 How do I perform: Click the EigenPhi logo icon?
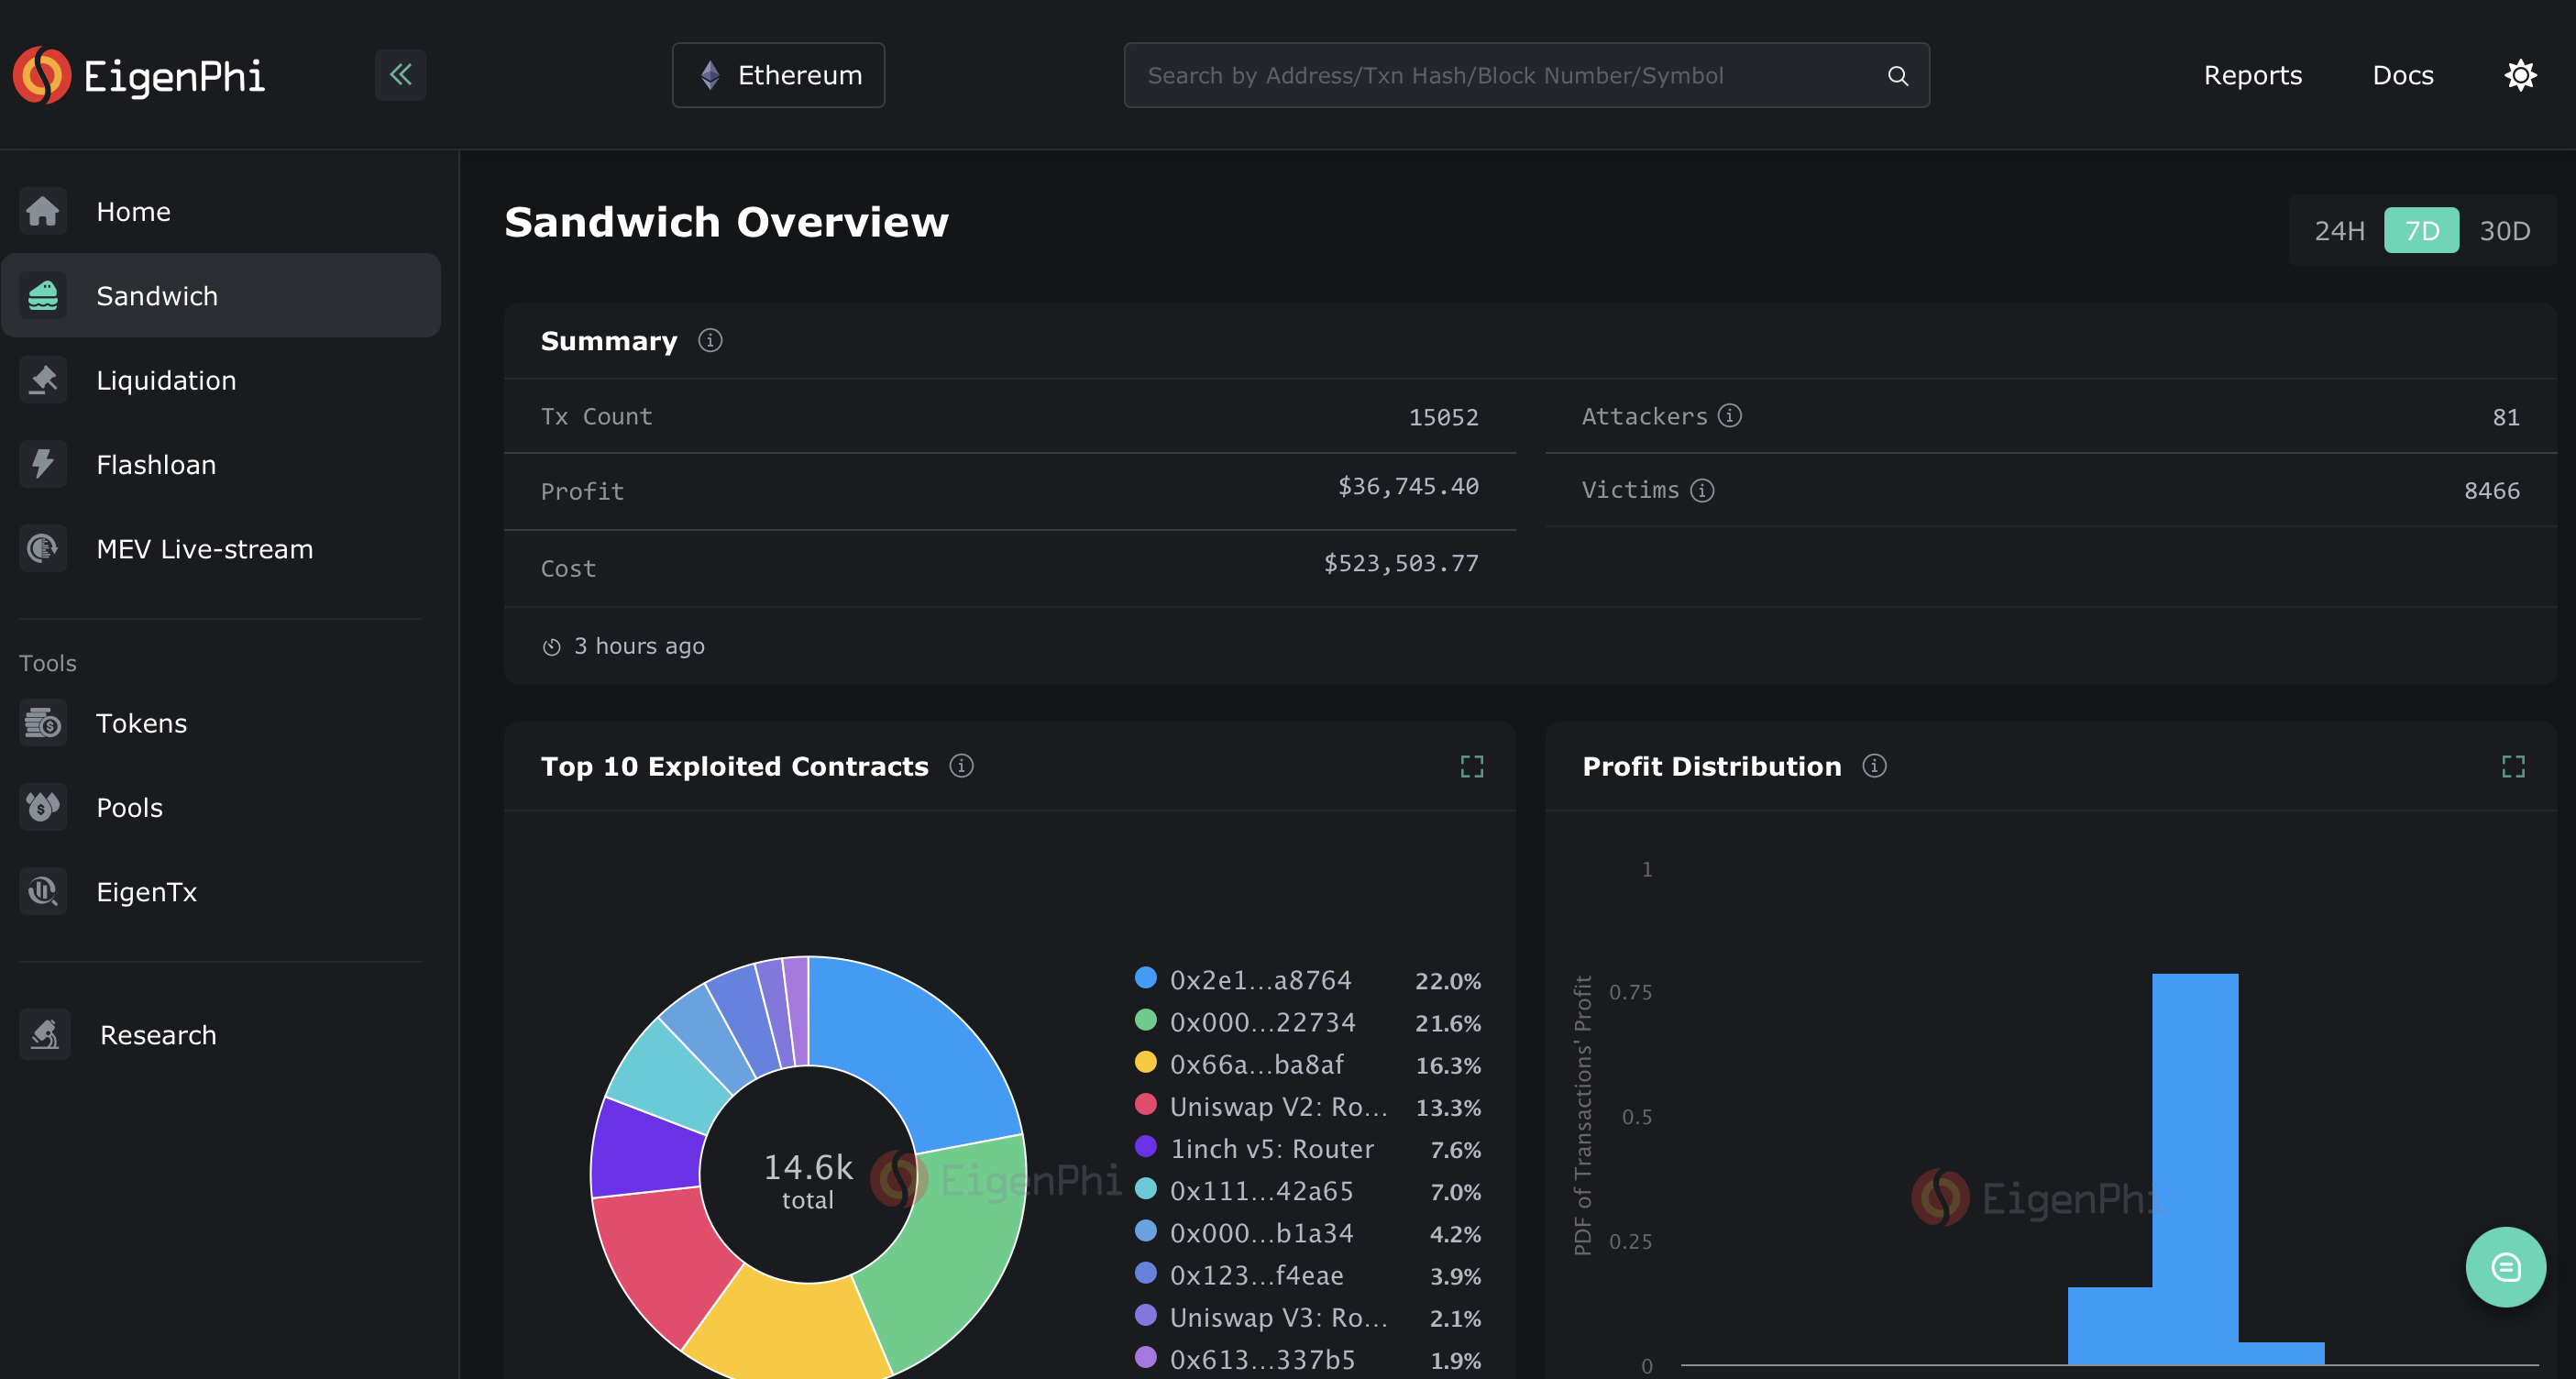pos(42,75)
